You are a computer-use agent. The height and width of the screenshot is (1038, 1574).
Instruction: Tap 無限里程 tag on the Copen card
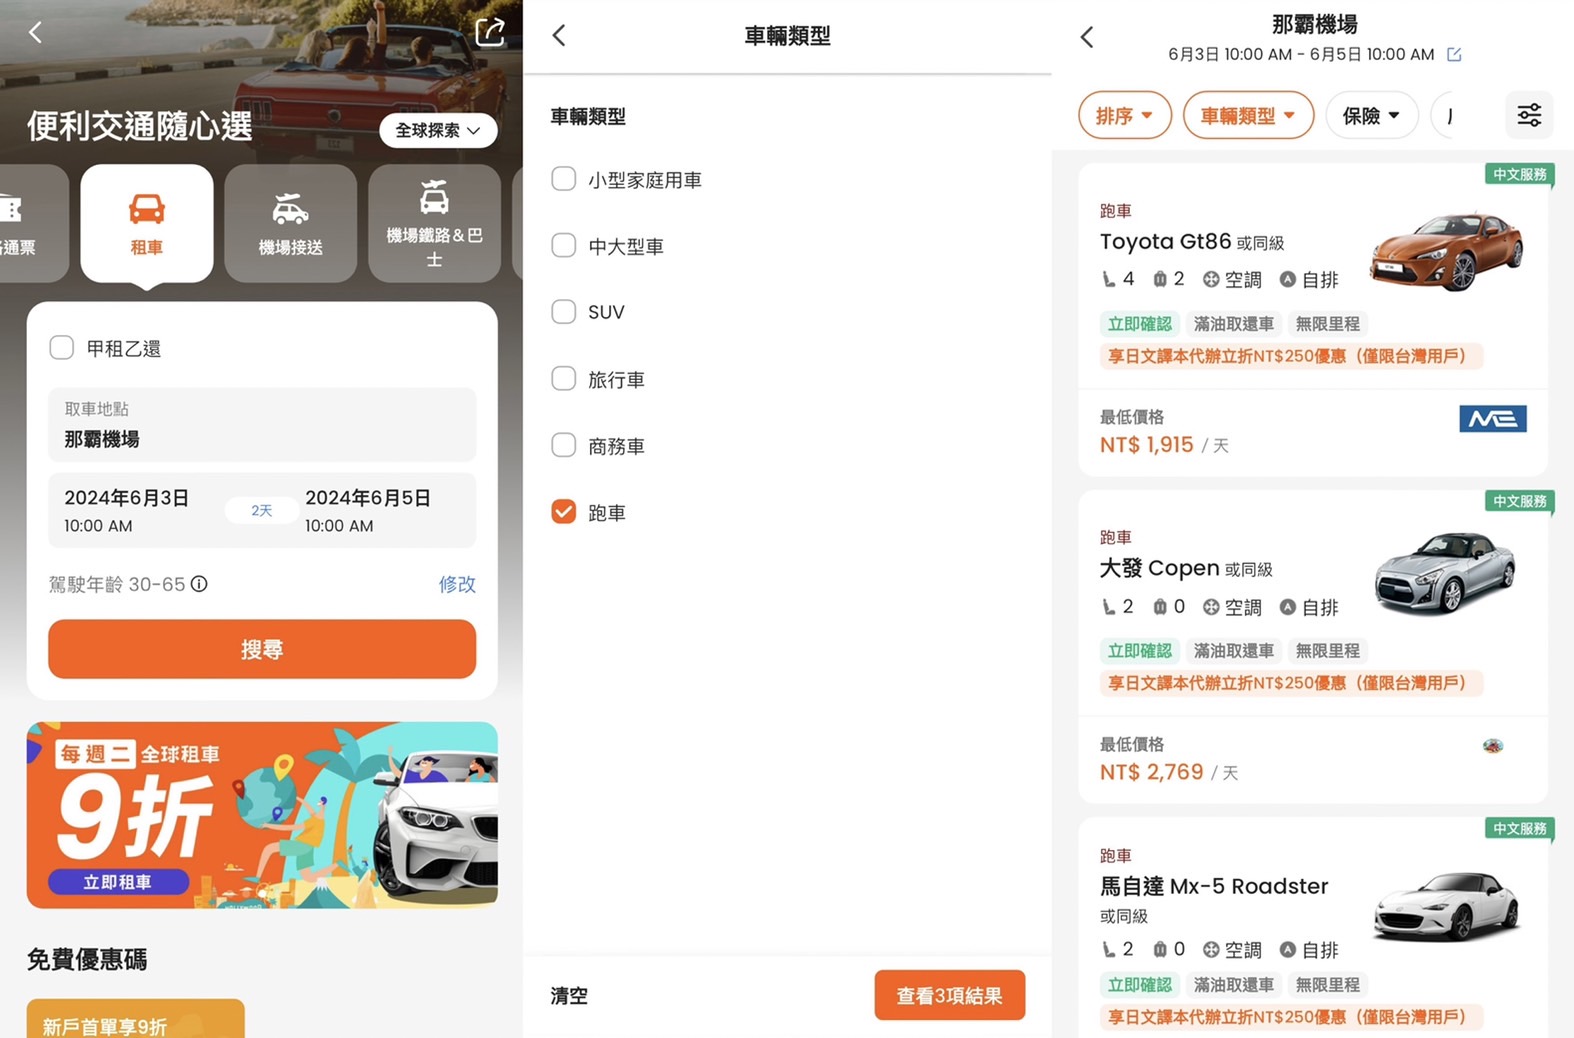[1327, 651]
